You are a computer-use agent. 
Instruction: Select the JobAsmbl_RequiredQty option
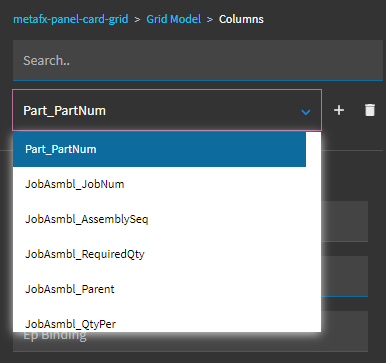coord(159,254)
